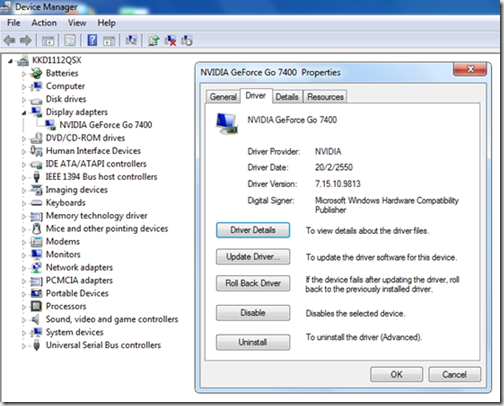The width and height of the screenshot is (504, 406).
Task: Click the Update Driver Software toolbar icon
Action: click(154, 40)
